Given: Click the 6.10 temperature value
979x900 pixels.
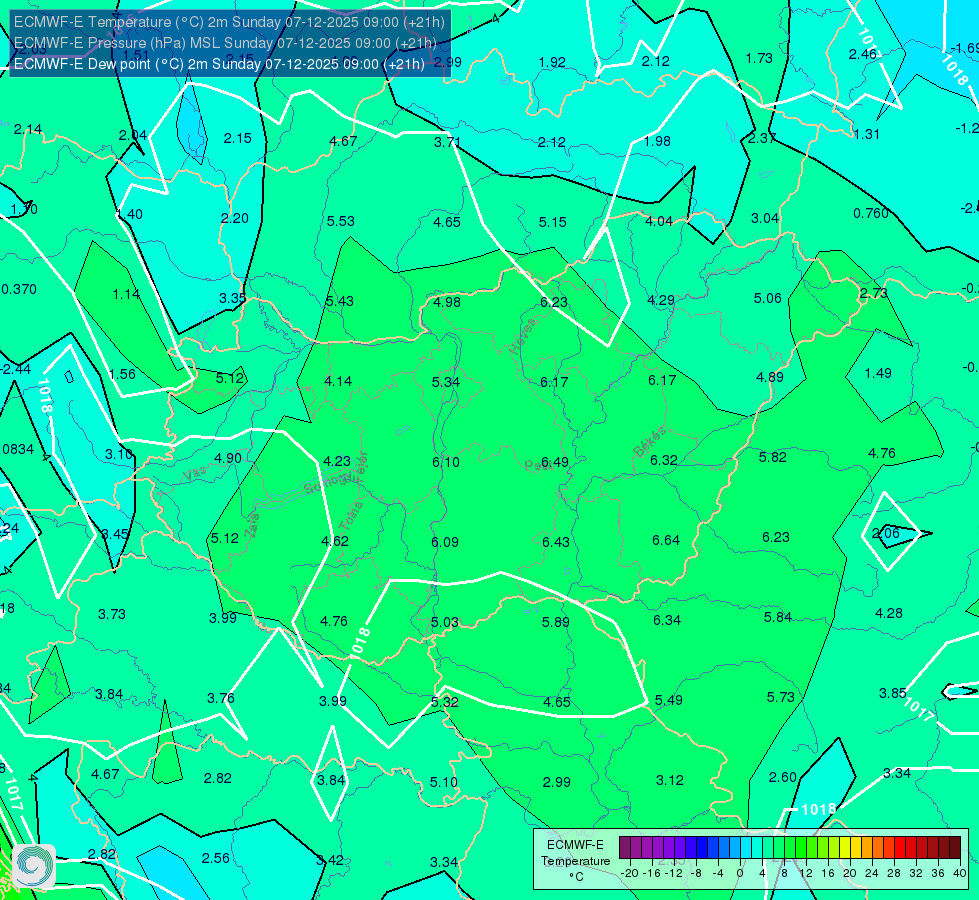Looking at the screenshot, I should 446,462.
